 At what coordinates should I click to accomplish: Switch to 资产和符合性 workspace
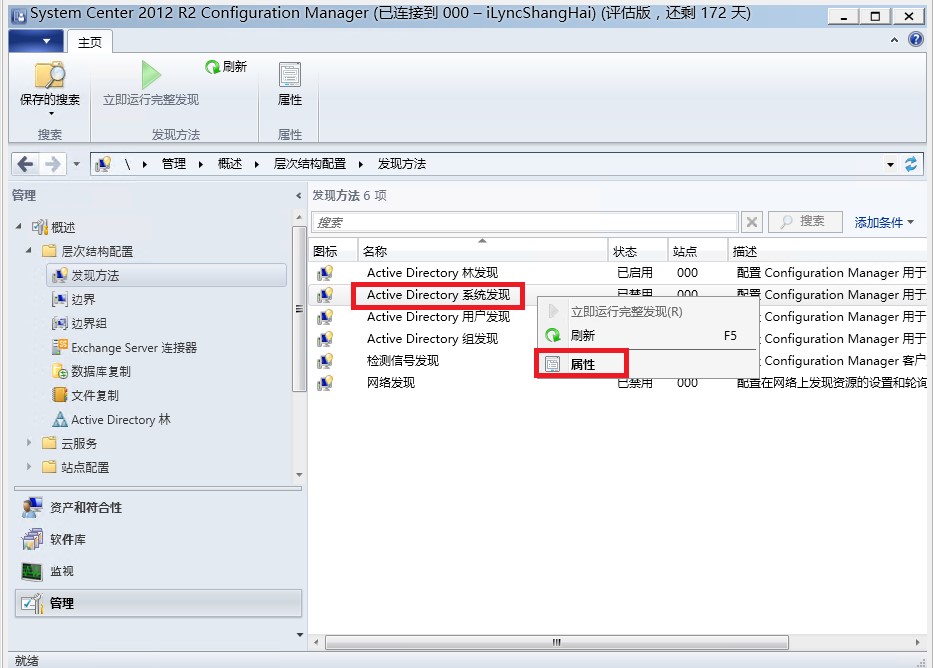158,507
